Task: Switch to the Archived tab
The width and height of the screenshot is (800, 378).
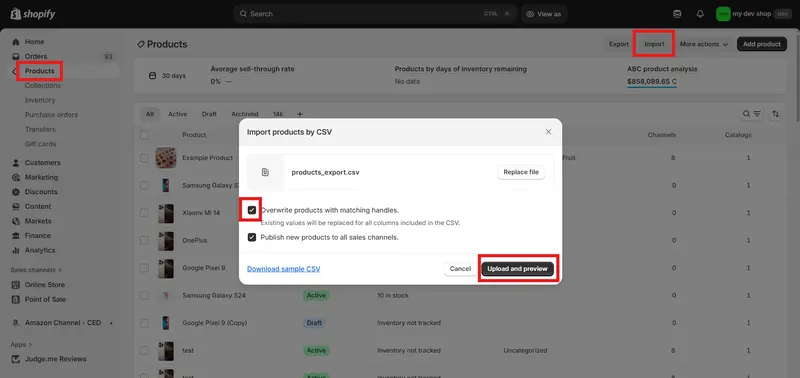Action: [245, 114]
